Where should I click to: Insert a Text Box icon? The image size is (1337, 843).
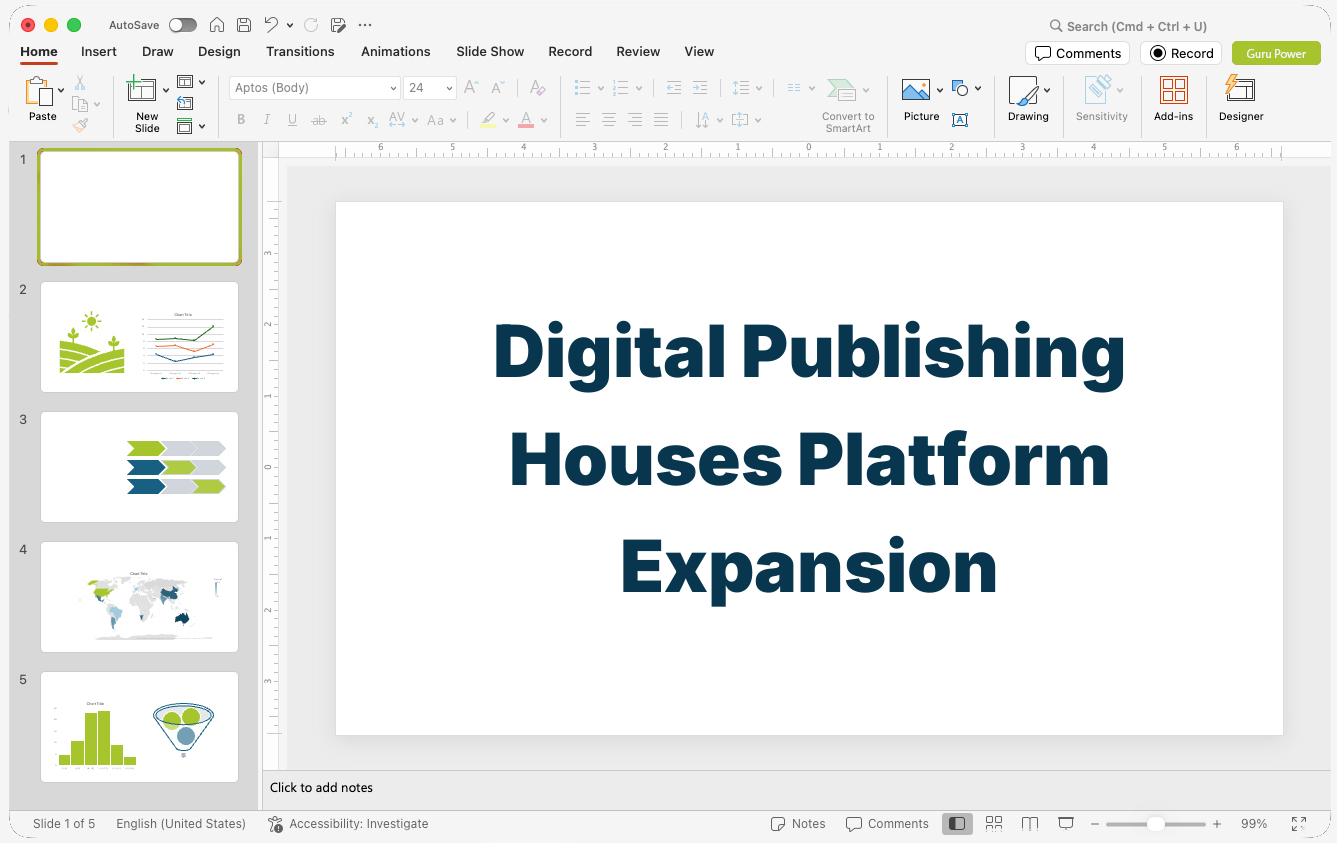(960, 120)
